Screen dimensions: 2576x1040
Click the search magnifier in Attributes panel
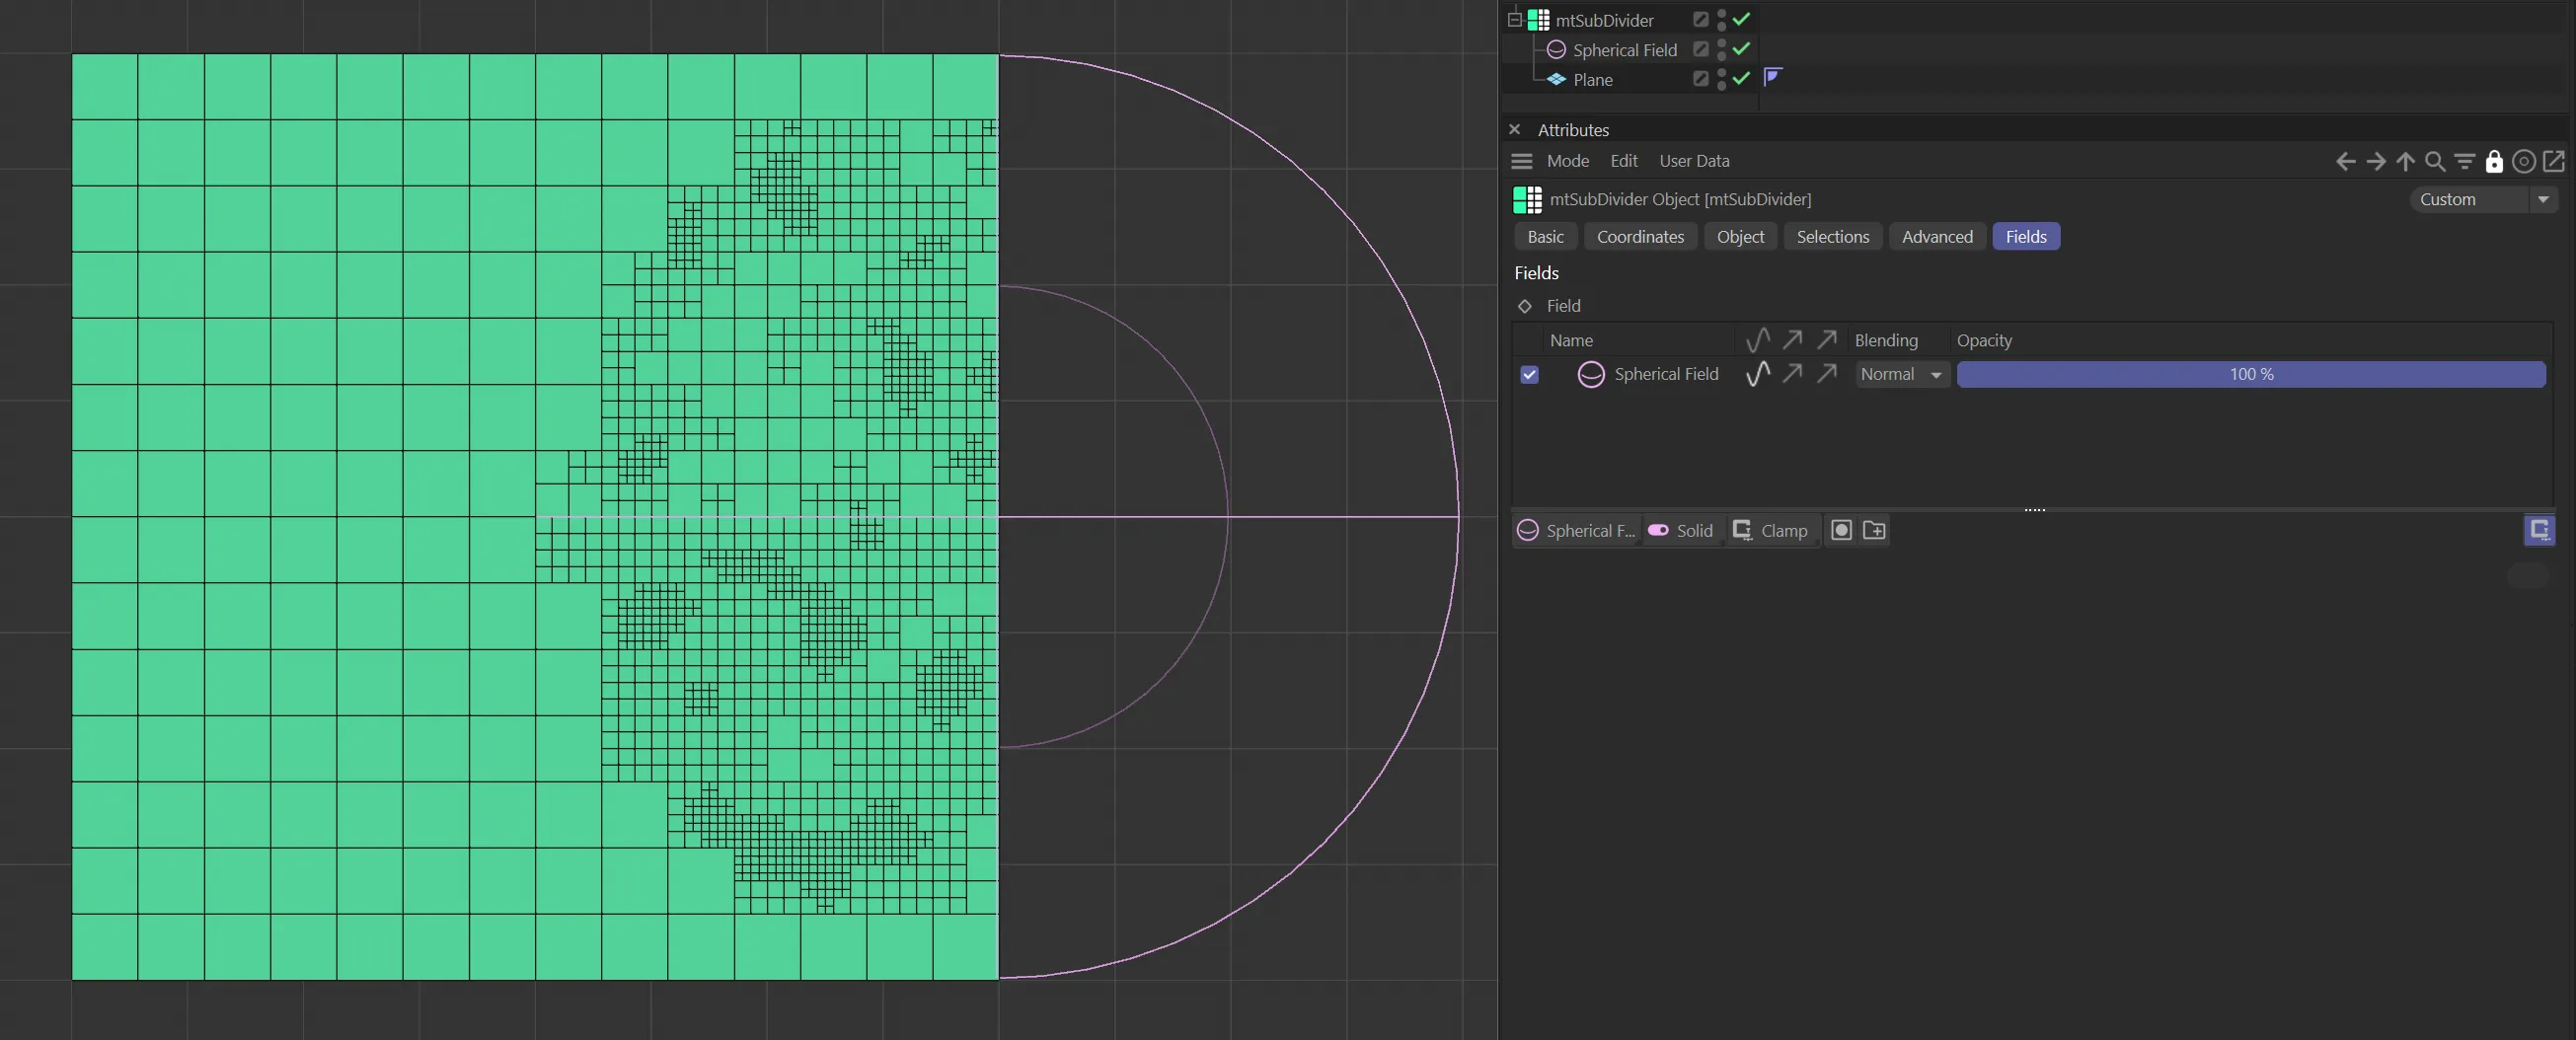(x=2435, y=161)
